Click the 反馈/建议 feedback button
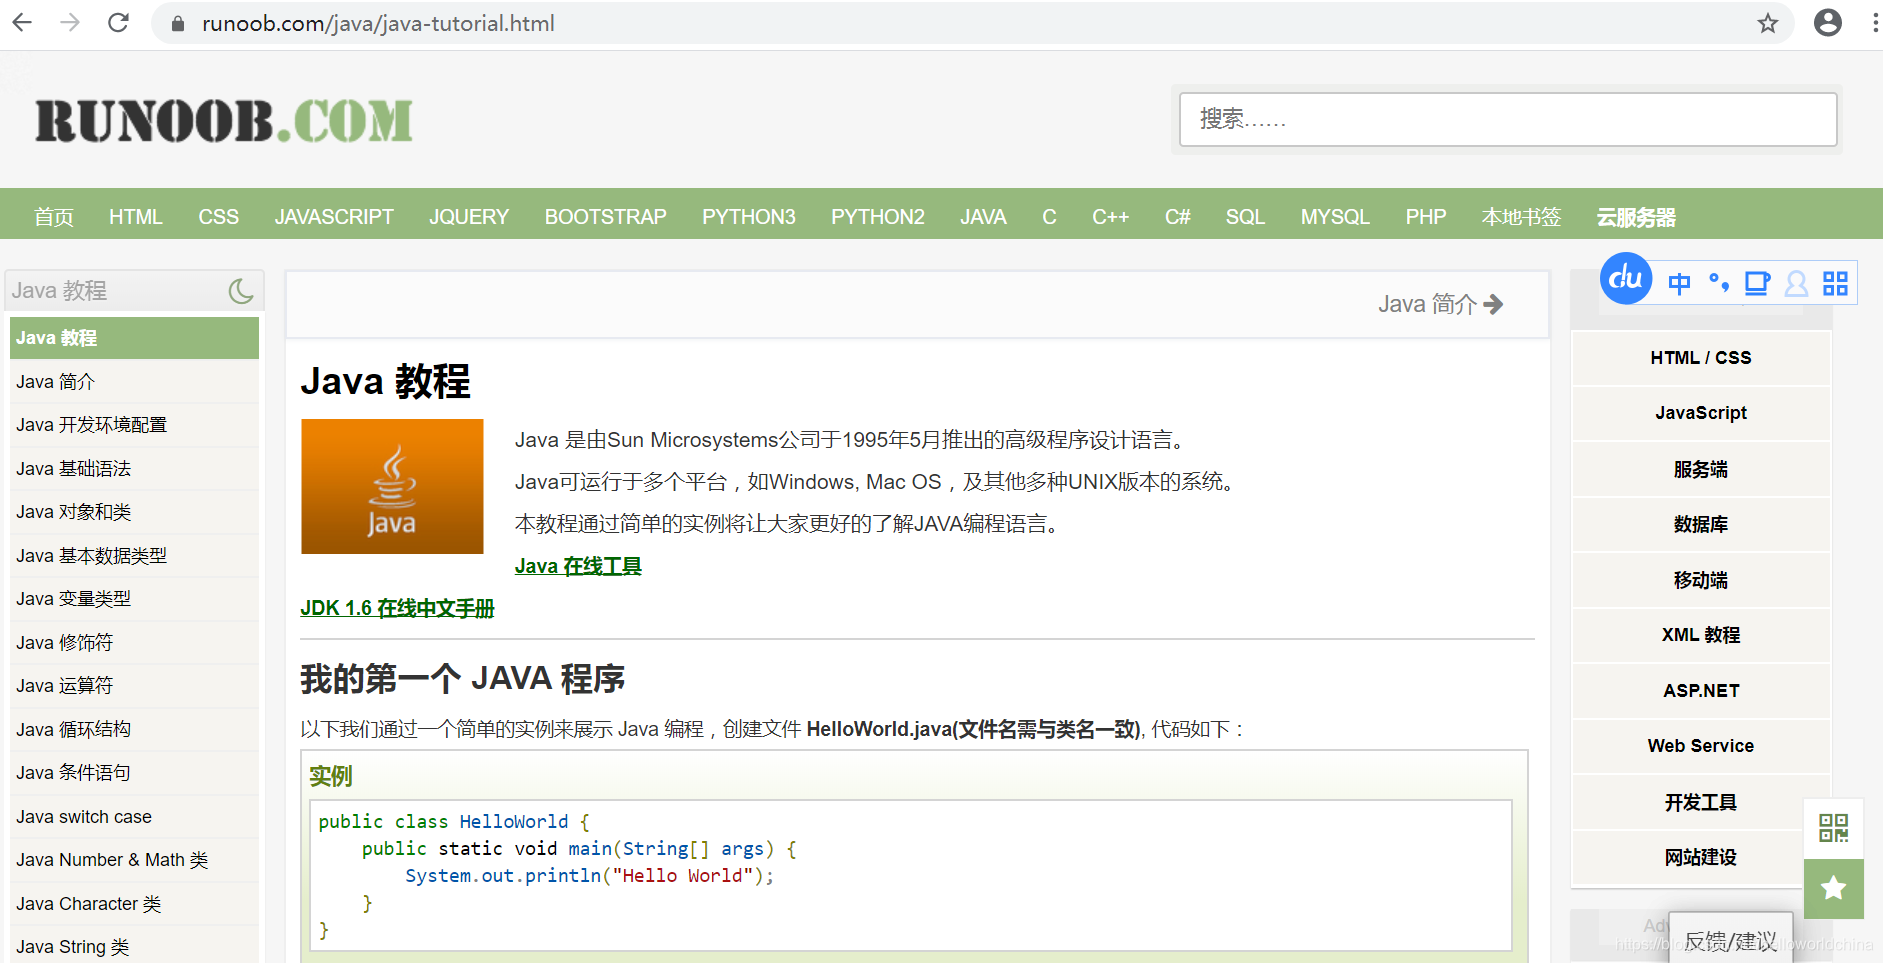 (1731, 940)
